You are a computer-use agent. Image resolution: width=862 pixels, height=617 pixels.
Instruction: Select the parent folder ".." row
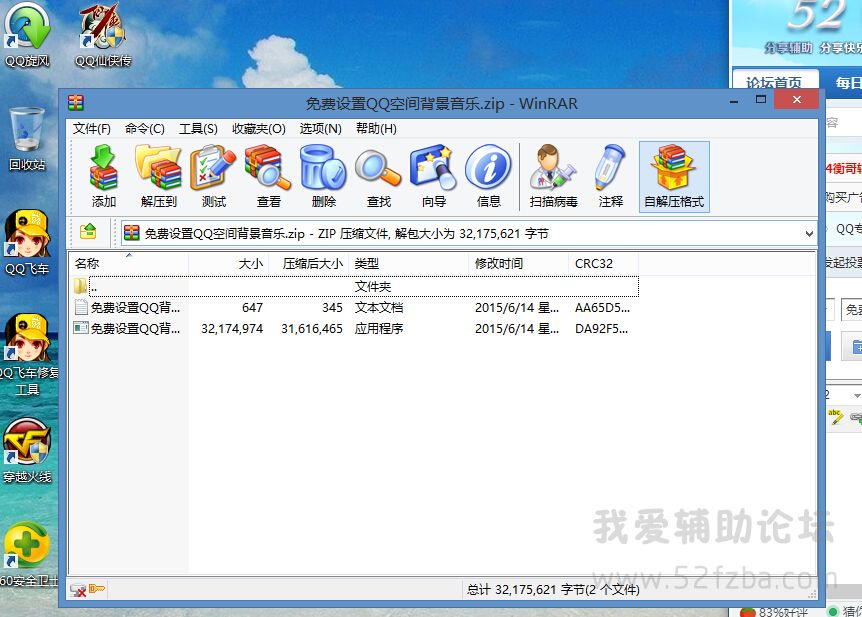(x=355, y=286)
